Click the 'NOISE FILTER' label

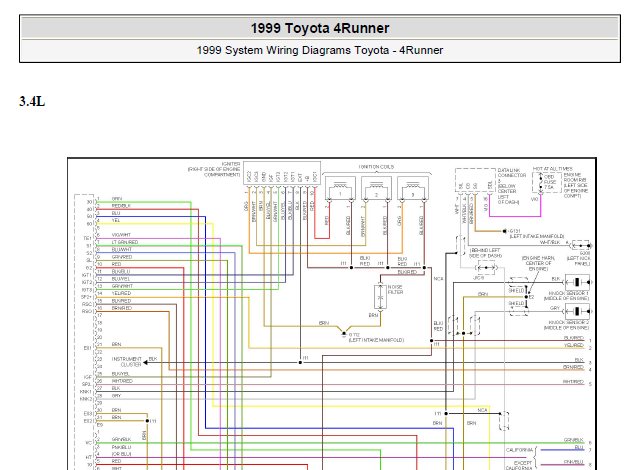395,289
